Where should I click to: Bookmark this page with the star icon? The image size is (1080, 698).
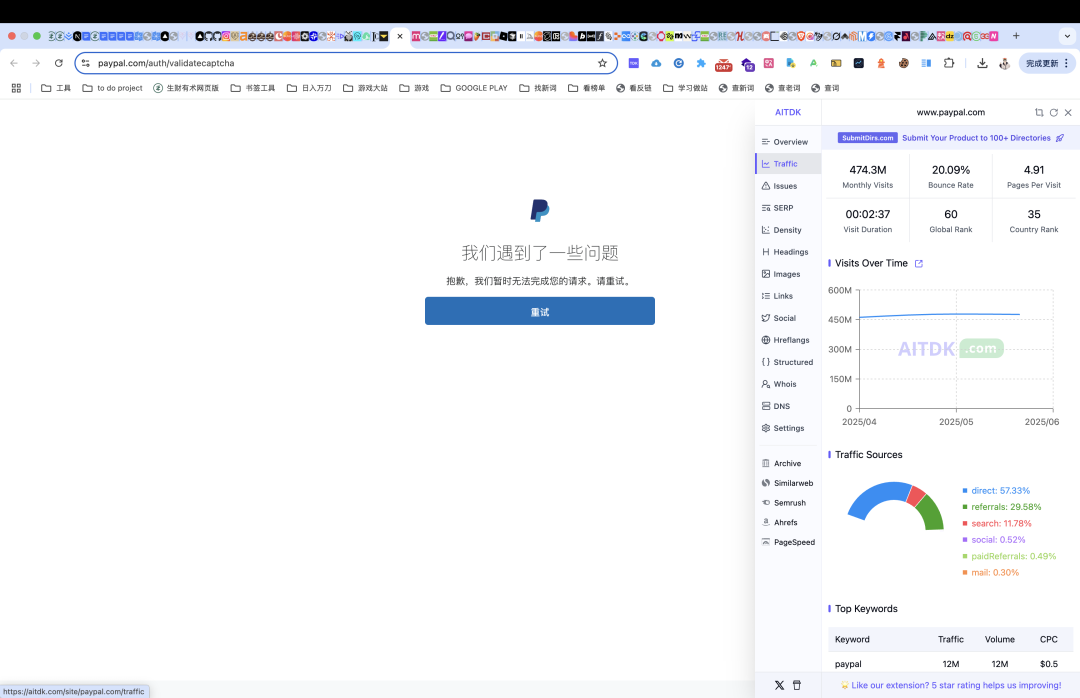[x=603, y=63]
